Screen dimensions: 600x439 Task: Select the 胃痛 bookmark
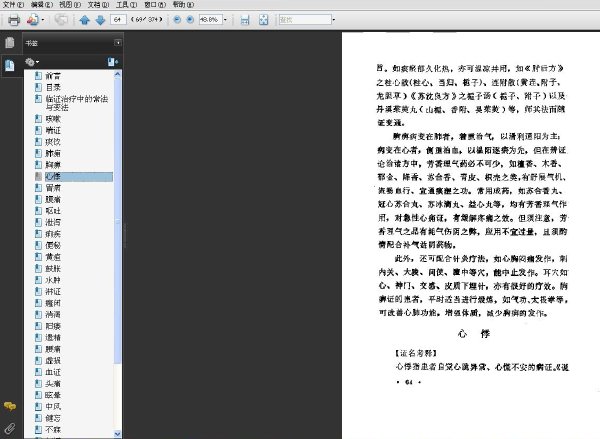point(53,188)
